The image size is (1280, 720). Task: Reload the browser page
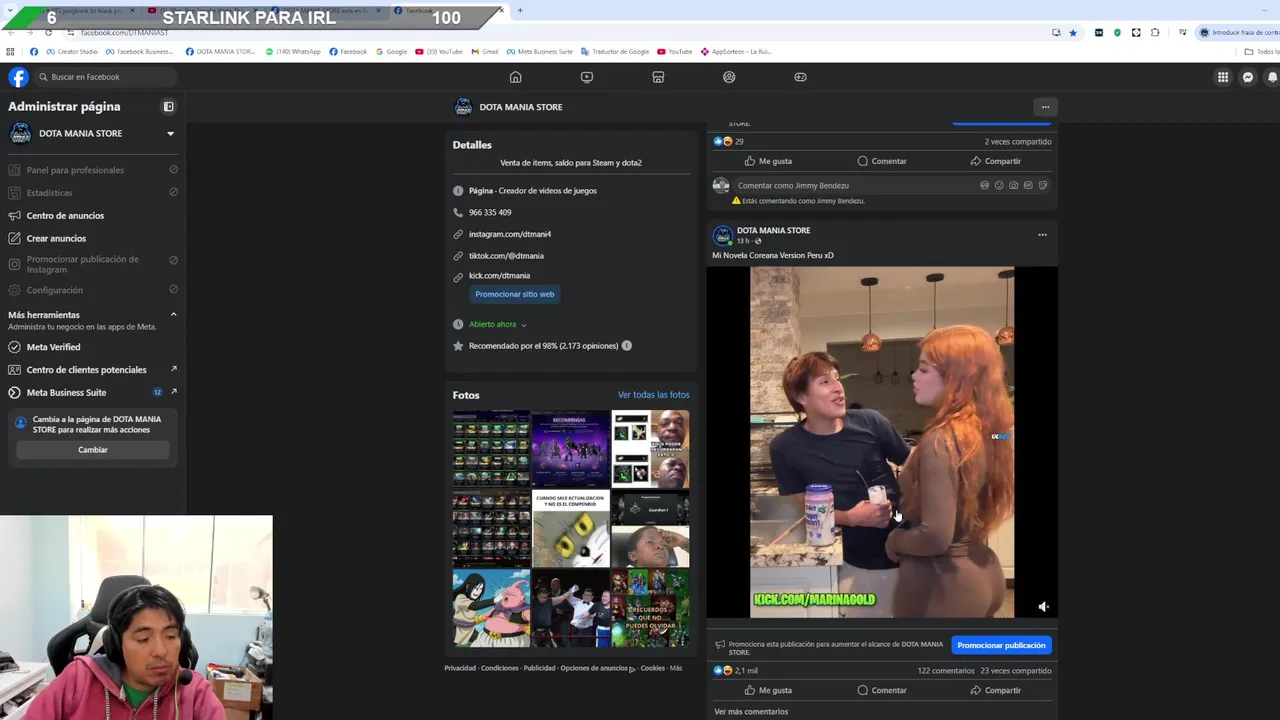point(48,32)
